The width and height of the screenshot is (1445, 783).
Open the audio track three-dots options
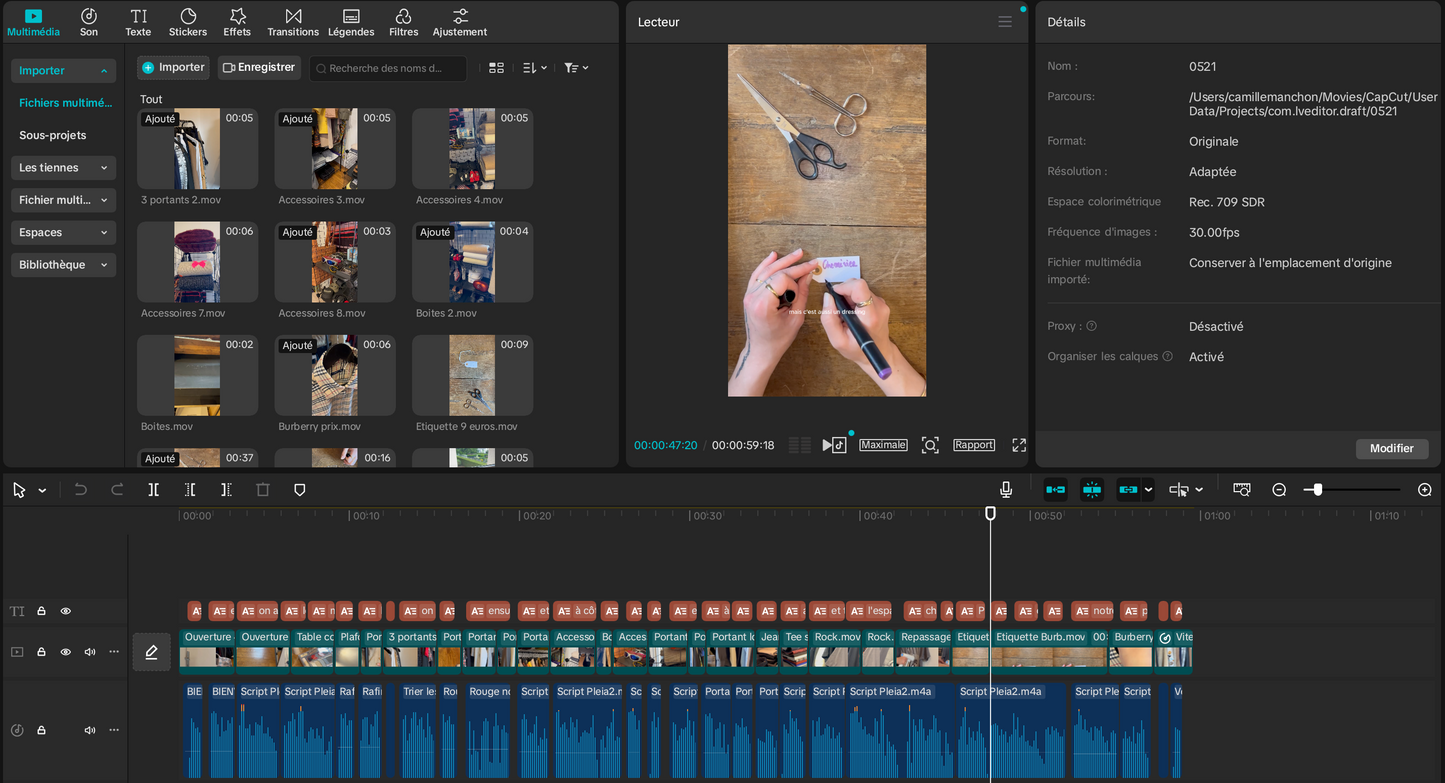point(114,731)
